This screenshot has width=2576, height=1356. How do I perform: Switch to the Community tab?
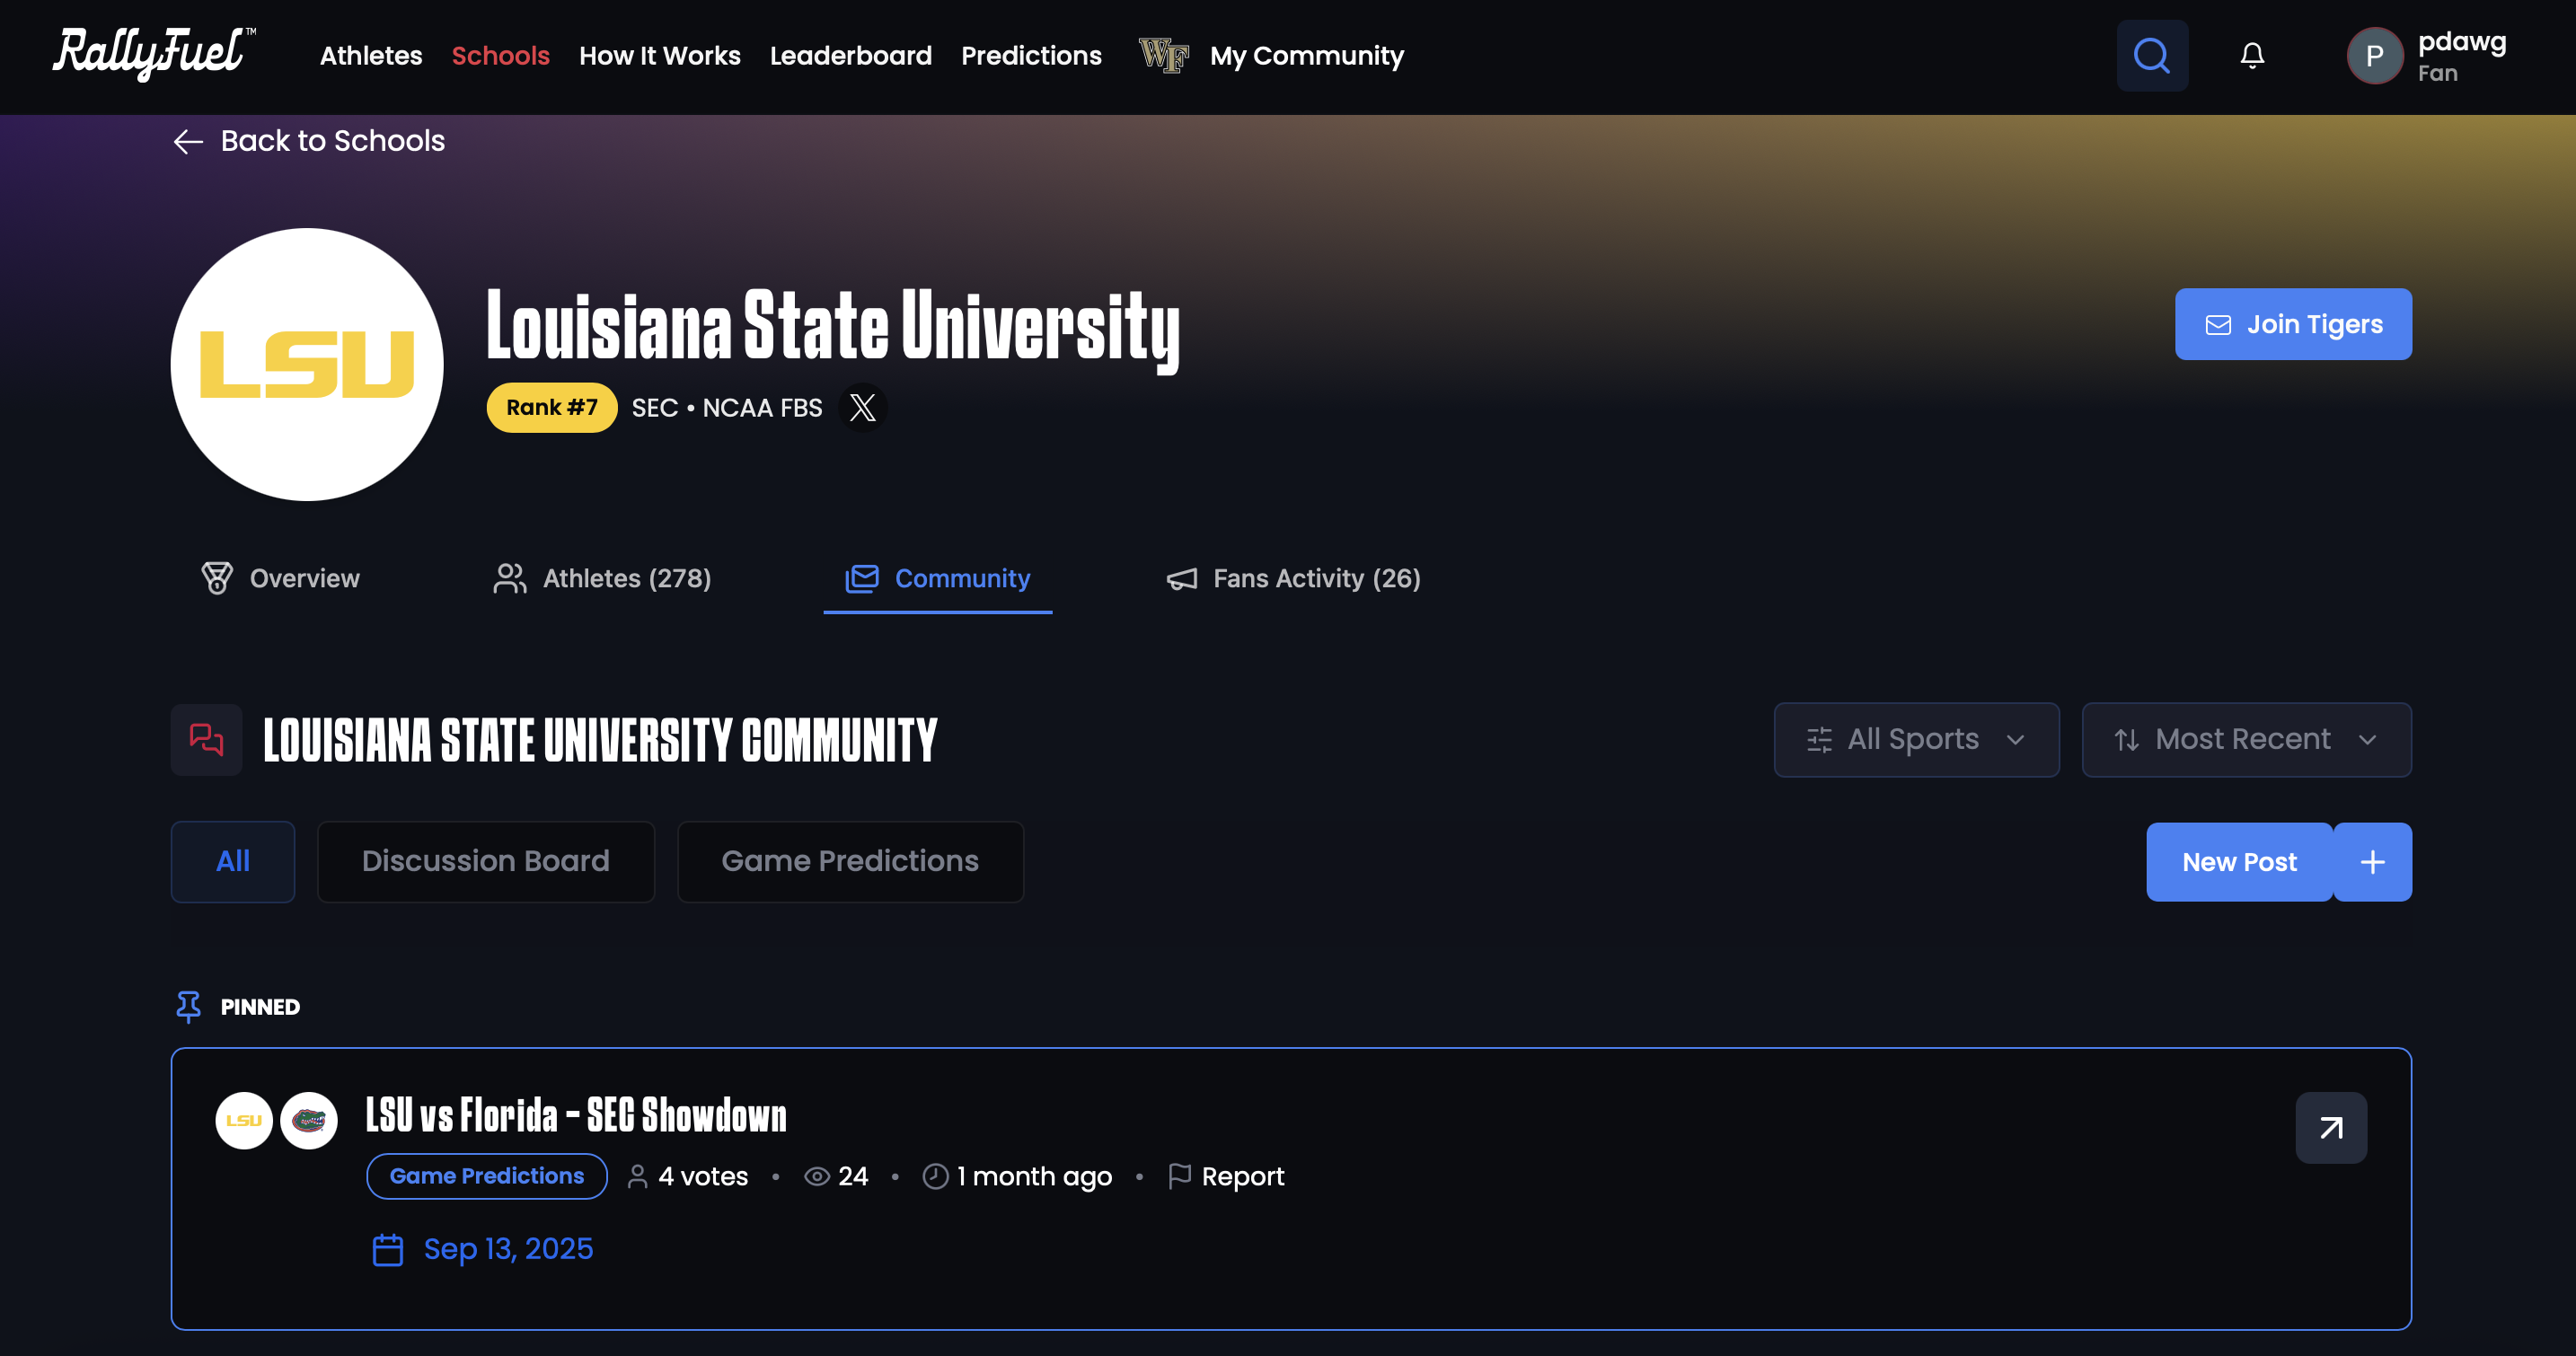coord(937,579)
